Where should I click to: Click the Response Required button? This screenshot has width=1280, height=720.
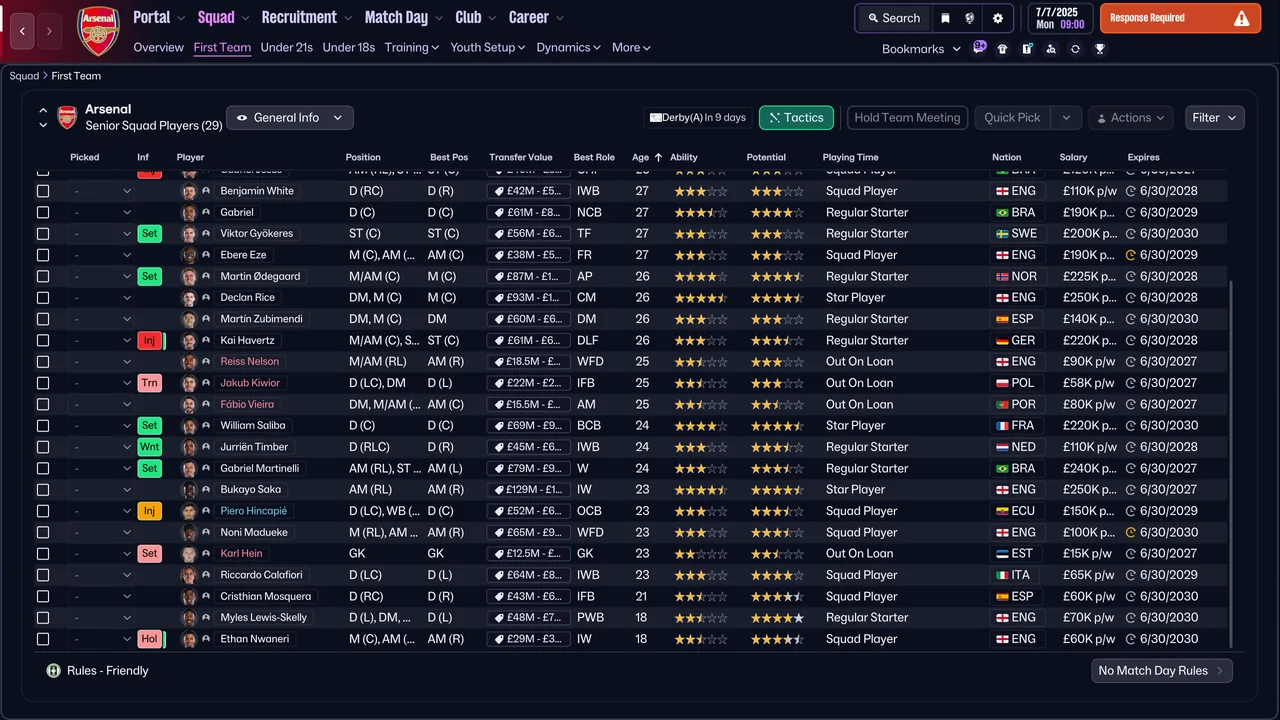pyautogui.click(x=1181, y=18)
